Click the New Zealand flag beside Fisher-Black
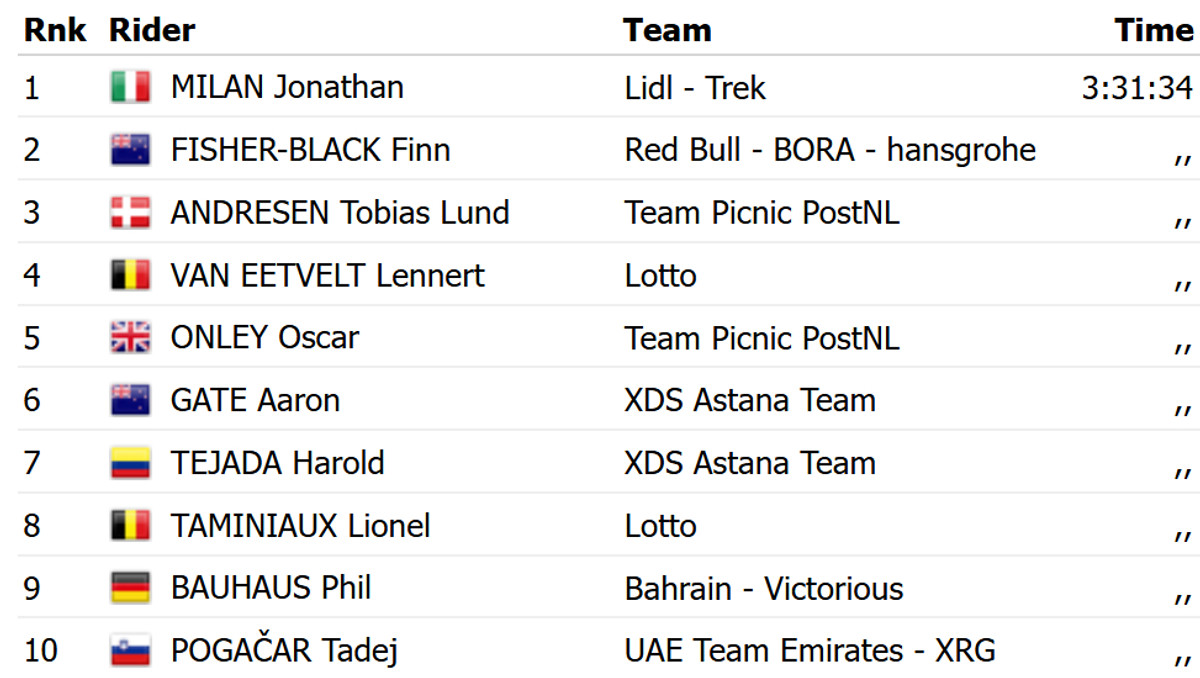The image size is (1200, 678). coord(130,151)
